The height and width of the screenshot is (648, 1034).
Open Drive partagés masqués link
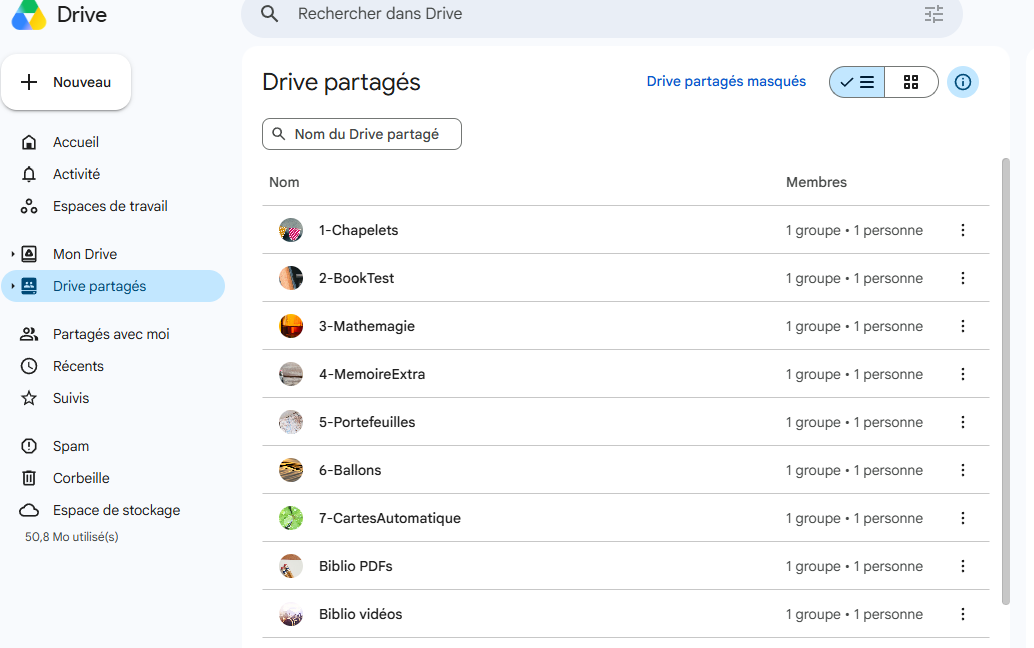(726, 81)
